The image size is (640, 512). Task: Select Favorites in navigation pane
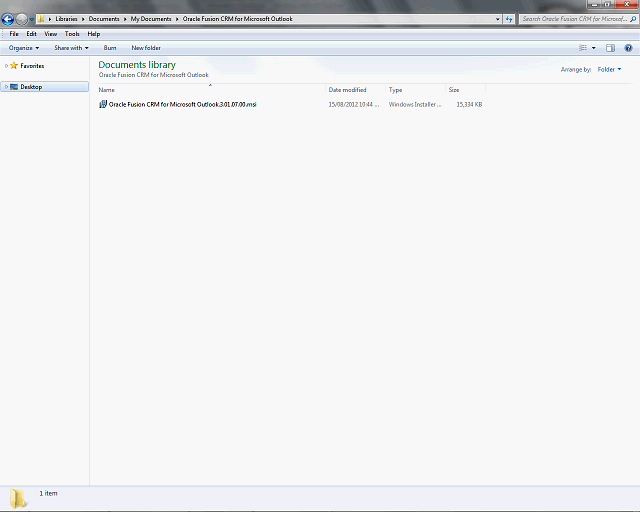click(x=32, y=66)
